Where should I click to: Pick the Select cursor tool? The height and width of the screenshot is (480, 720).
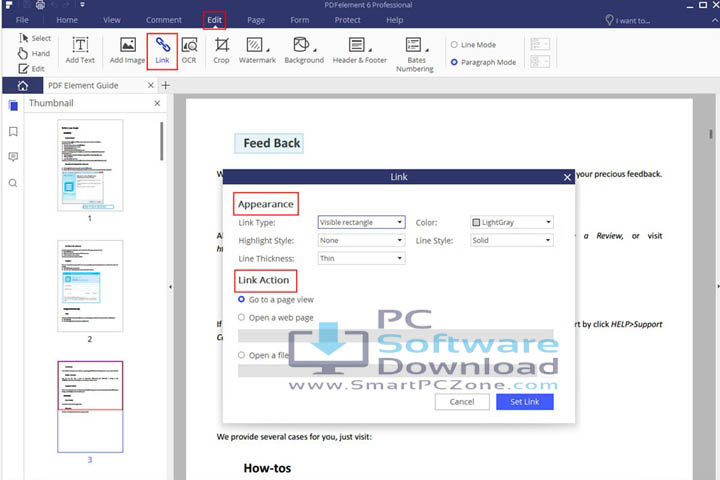pos(35,38)
